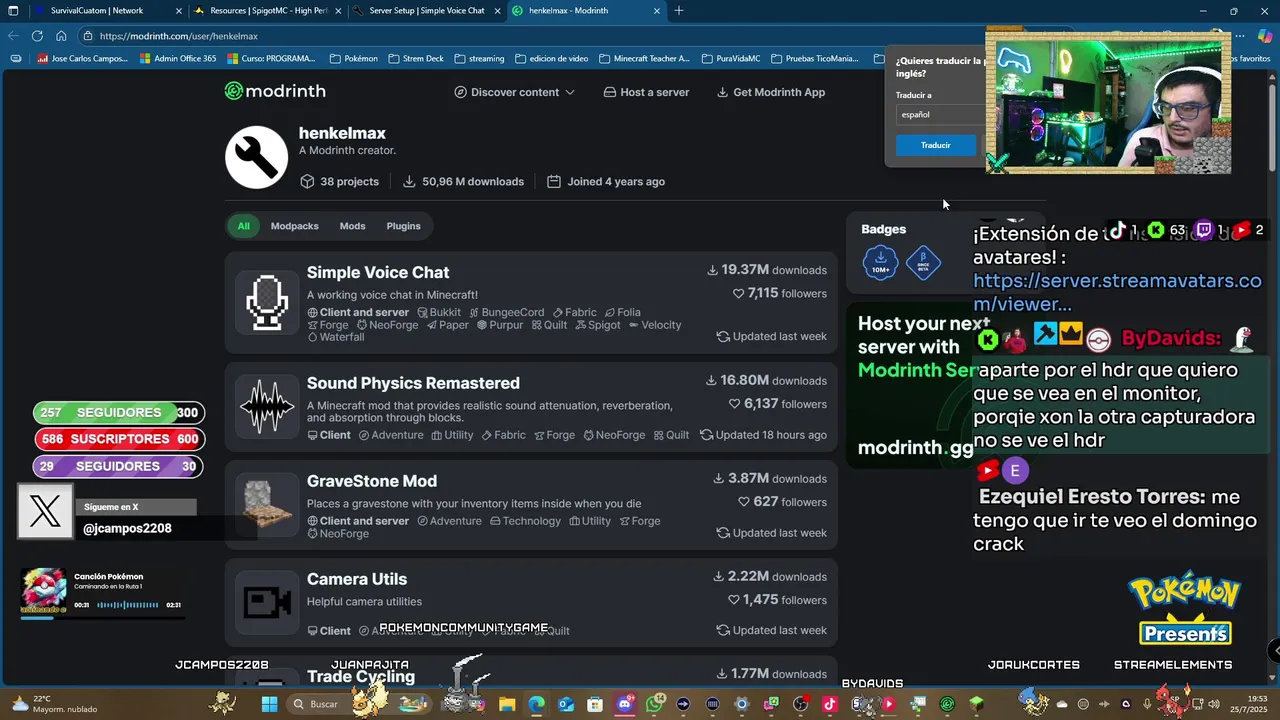Select the All filter tab
This screenshot has width=1280, height=720.
[243, 226]
